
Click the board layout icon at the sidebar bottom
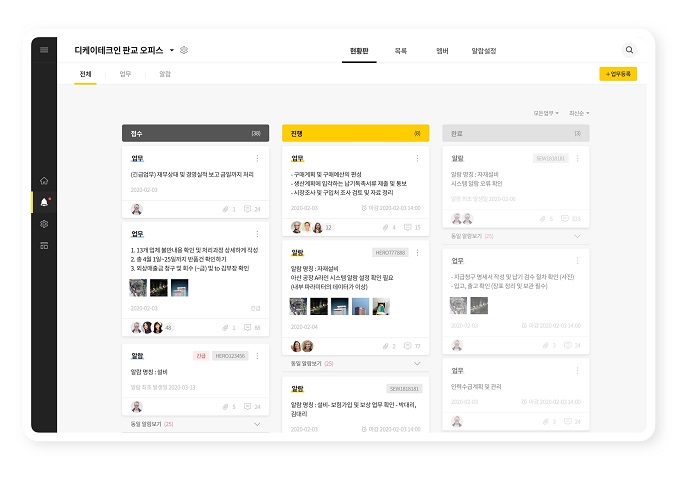(44, 245)
